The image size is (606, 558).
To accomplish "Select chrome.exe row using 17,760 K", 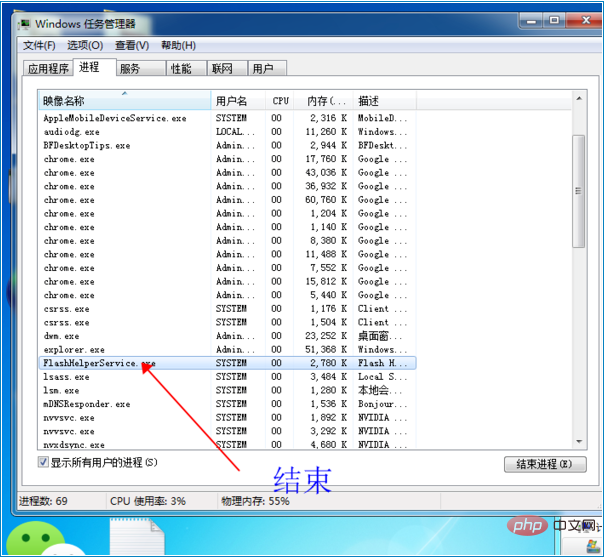I will coord(227,159).
